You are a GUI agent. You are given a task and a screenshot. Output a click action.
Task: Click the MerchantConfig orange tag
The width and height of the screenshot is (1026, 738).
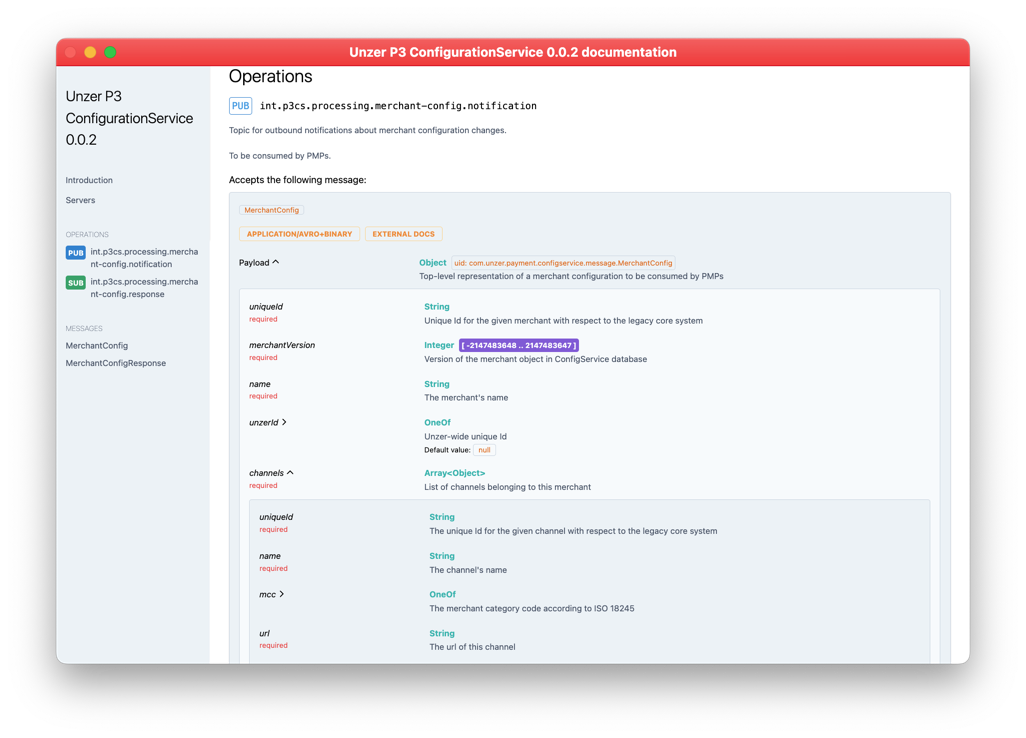[x=272, y=210]
